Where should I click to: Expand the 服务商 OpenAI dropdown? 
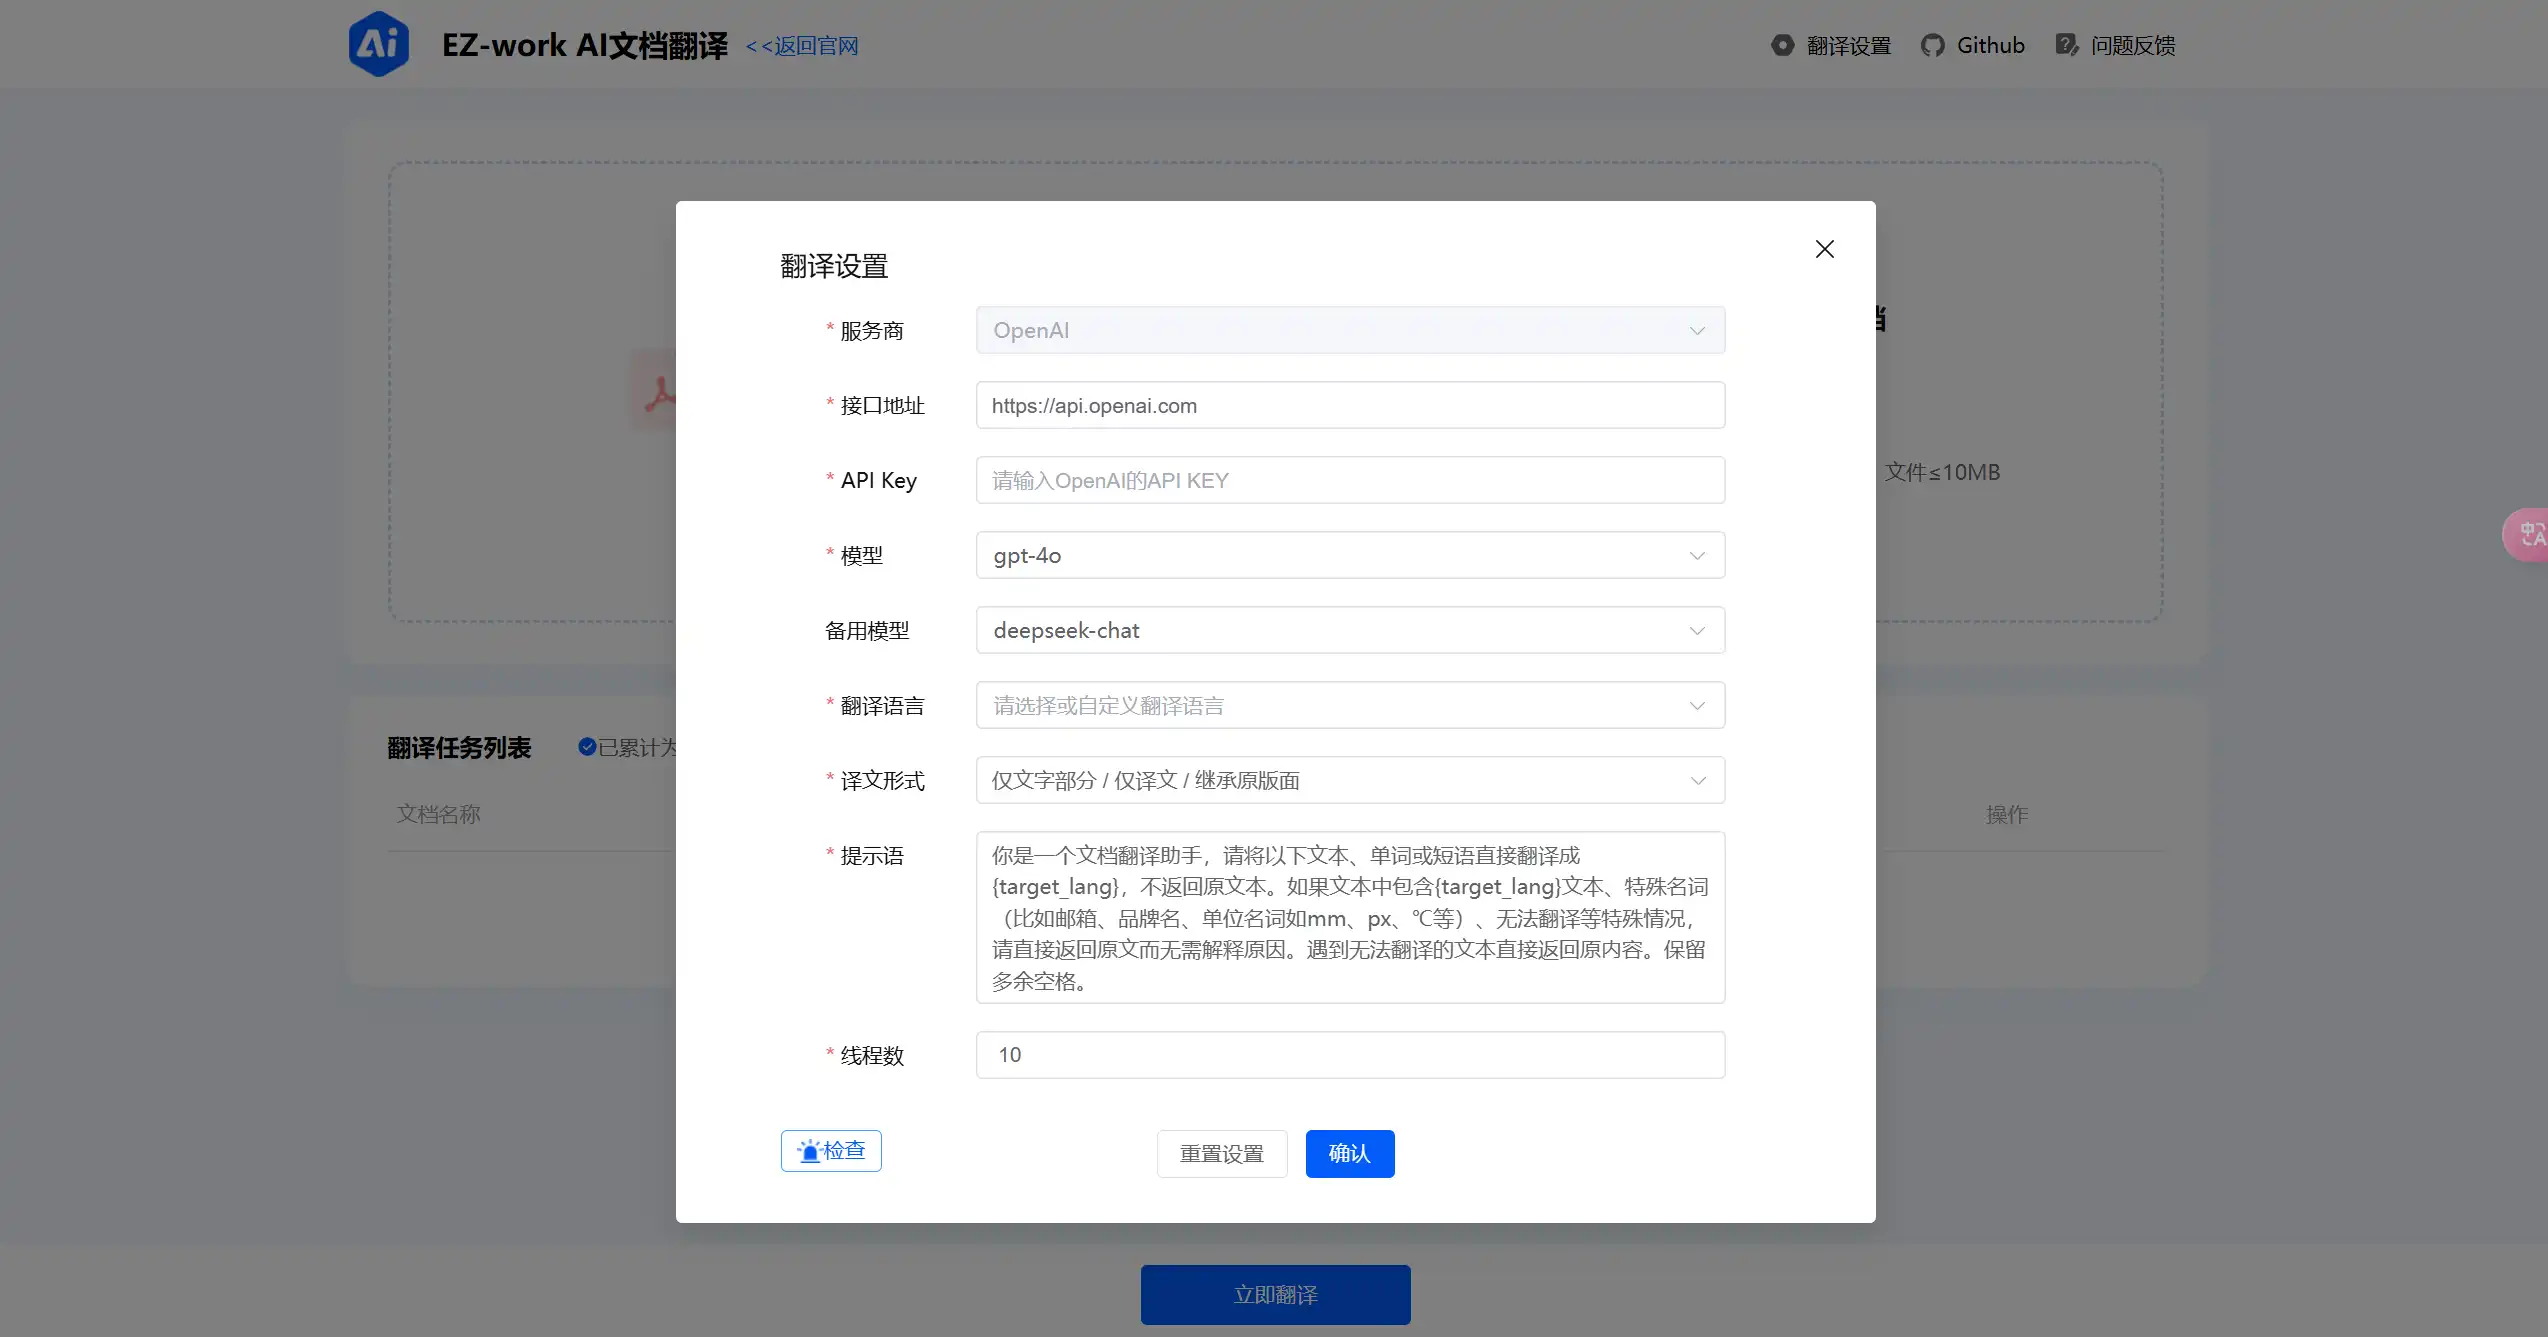pyautogui.click(x=1350, y=330)
